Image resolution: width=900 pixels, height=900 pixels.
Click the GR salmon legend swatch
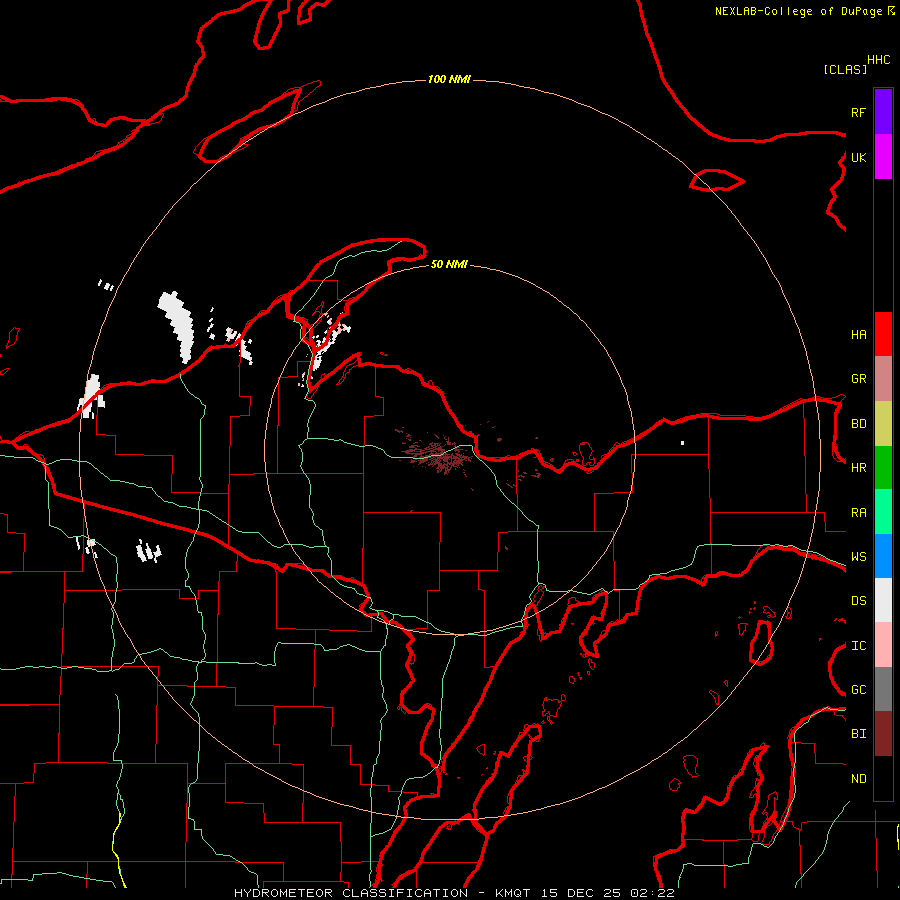[883, 378]
